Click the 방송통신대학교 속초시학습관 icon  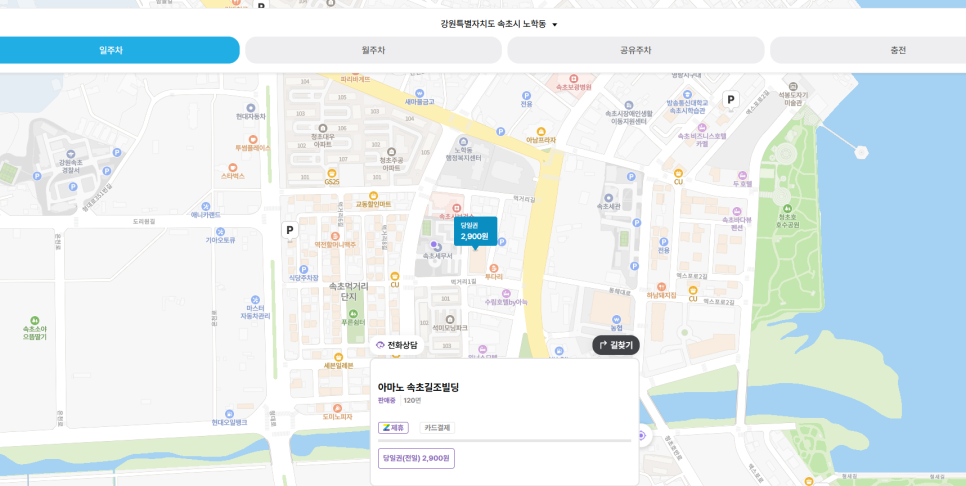686,92
